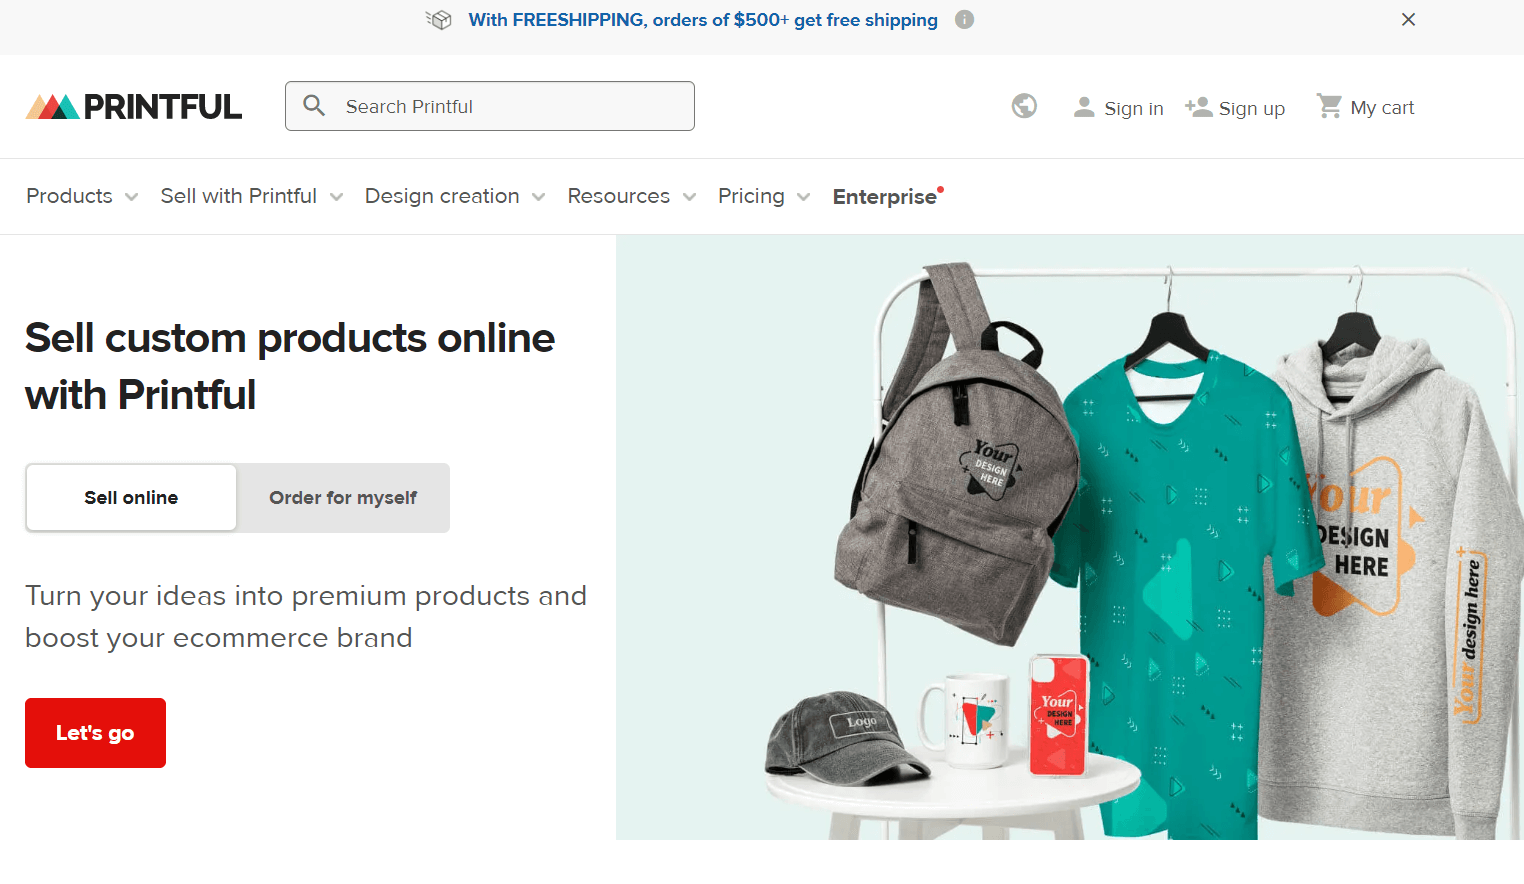Switch to Order for myself option
Image resolution: width=1524 pixels, height=884 pixels.
tap(343, 498)
